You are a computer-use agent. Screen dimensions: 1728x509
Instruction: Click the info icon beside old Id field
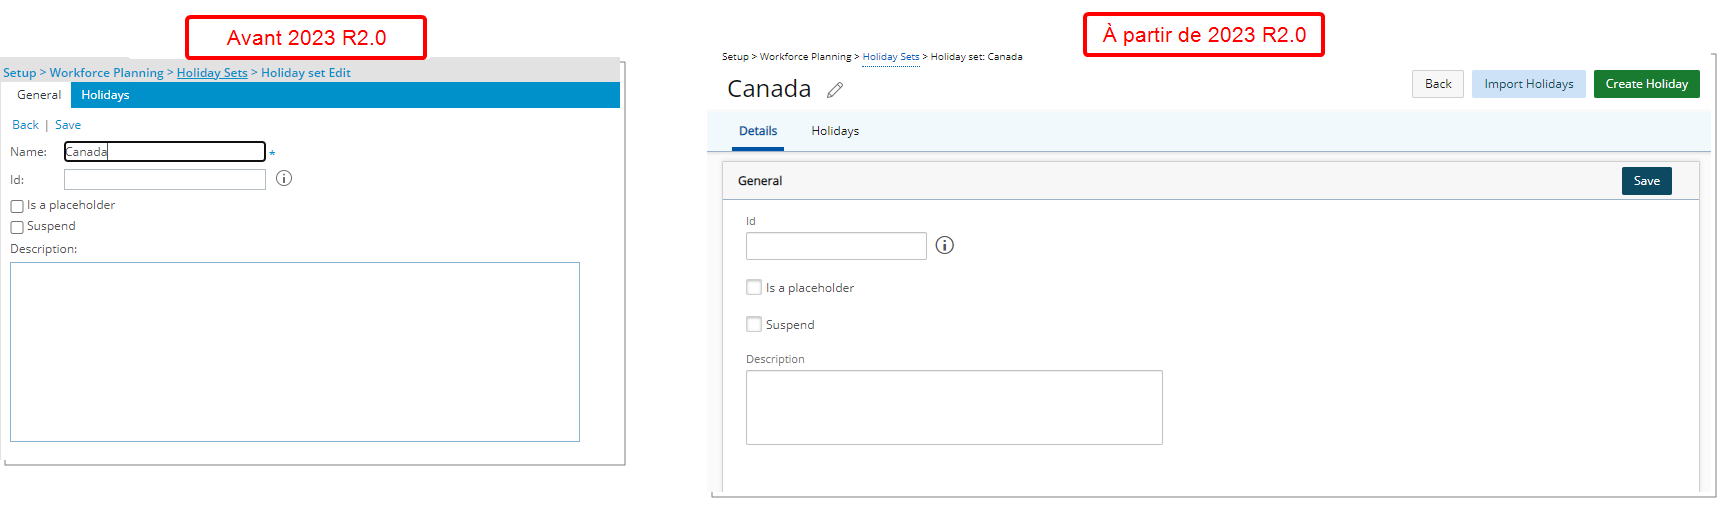(284, 178)
